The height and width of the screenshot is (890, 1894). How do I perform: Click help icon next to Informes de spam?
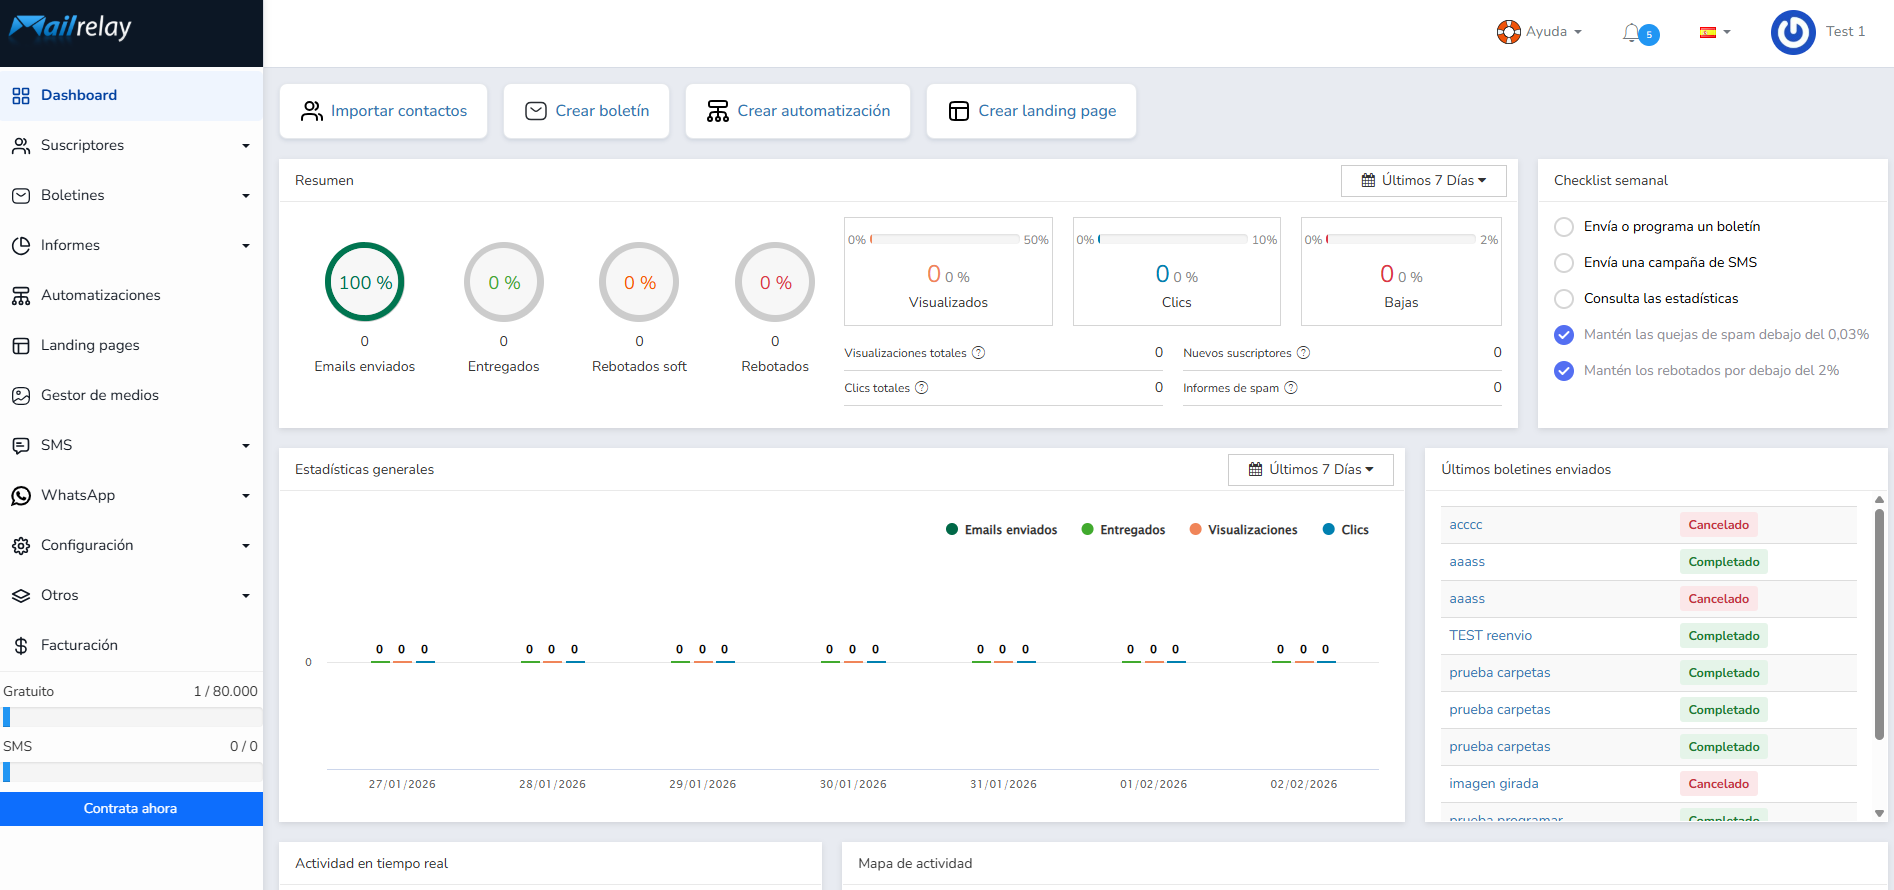[x=1291, y=388]
